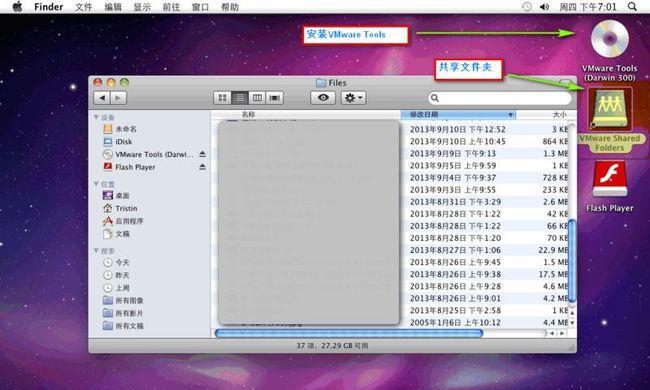
Task: Select row dated 2013年9月10日 下午12:52
Action: click(390, 129)
